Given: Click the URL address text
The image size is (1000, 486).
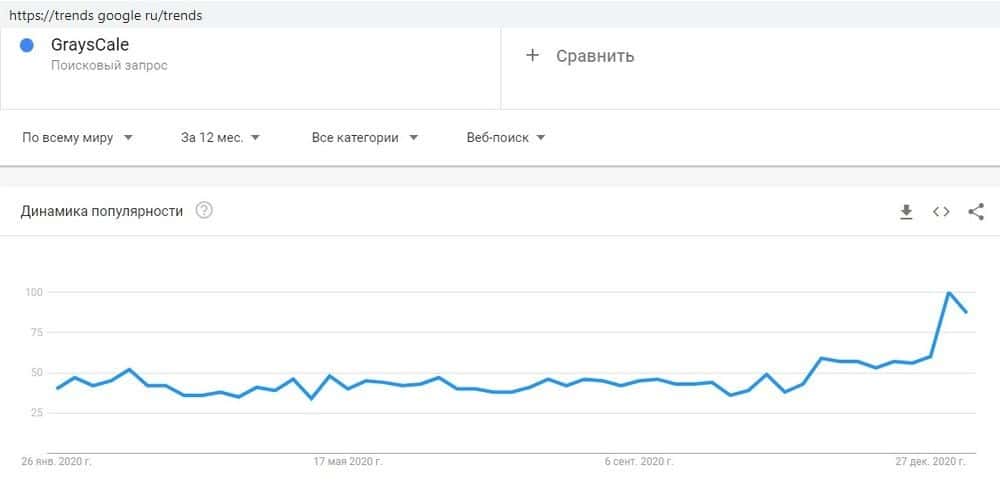Looking at the screenshot, I should (x=104, y=15).
